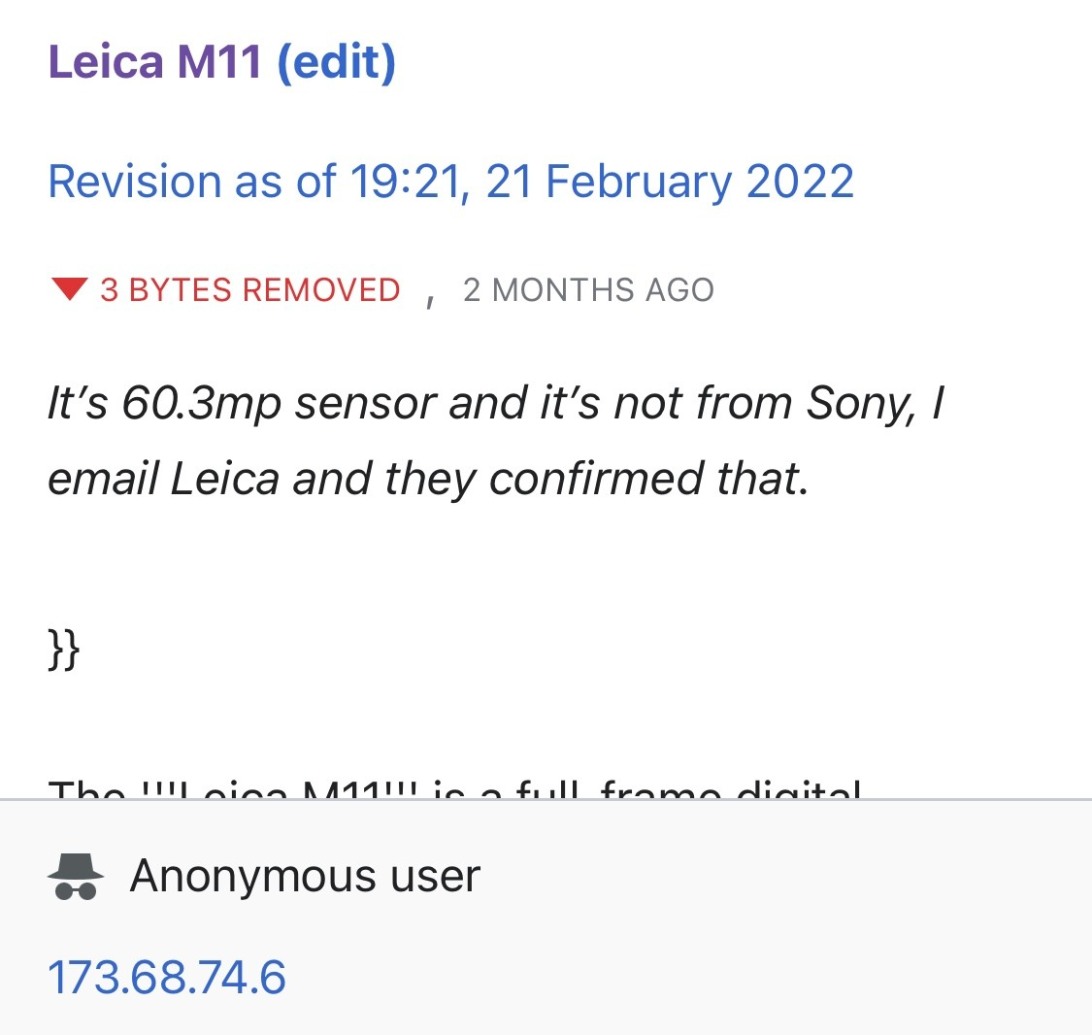Click the '3 BYTES REMOVED' label
The image size is (1092, 1035).
click(x=250, y=291)
